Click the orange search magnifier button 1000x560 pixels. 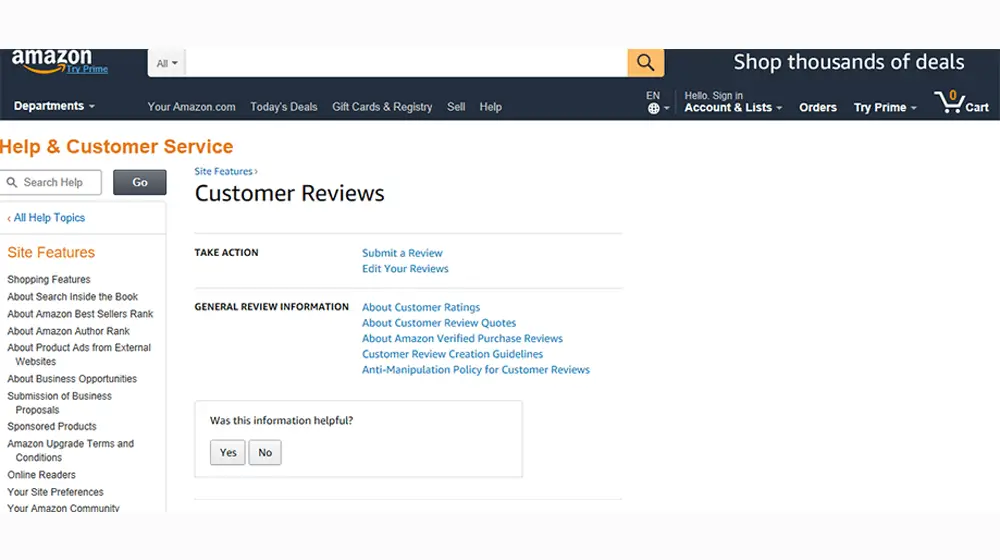pos(646,63)
